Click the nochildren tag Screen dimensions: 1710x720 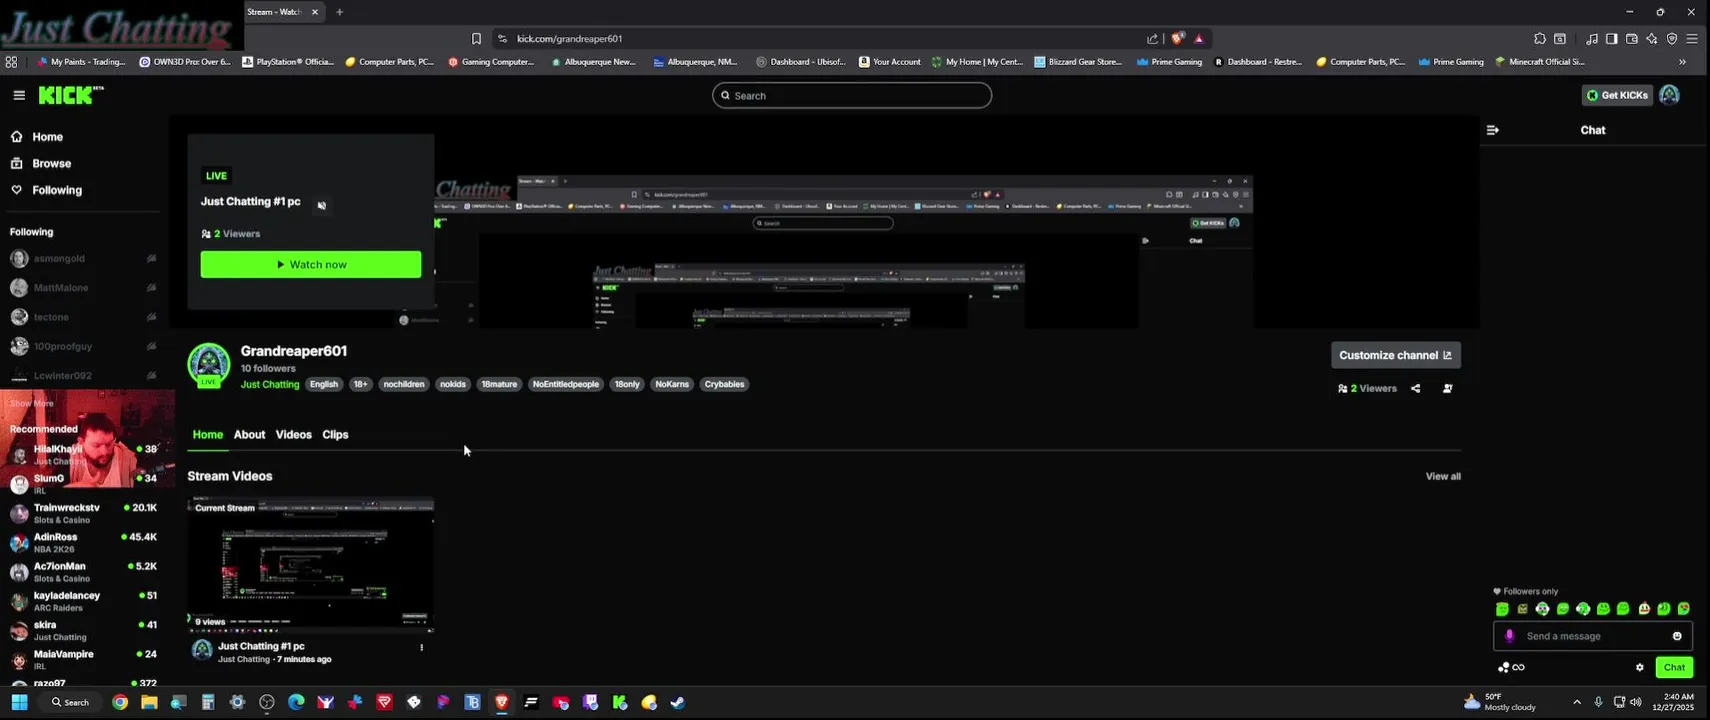(x=404, y=384)
